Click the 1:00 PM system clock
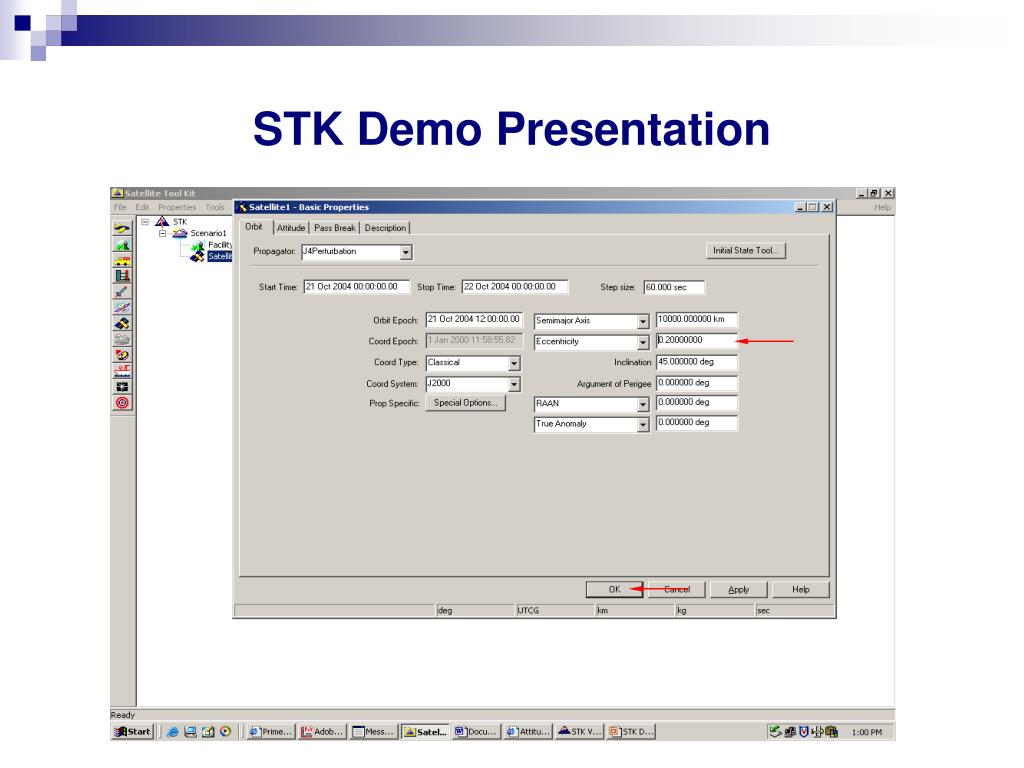The image size is (1024, 768). [867, 733]
